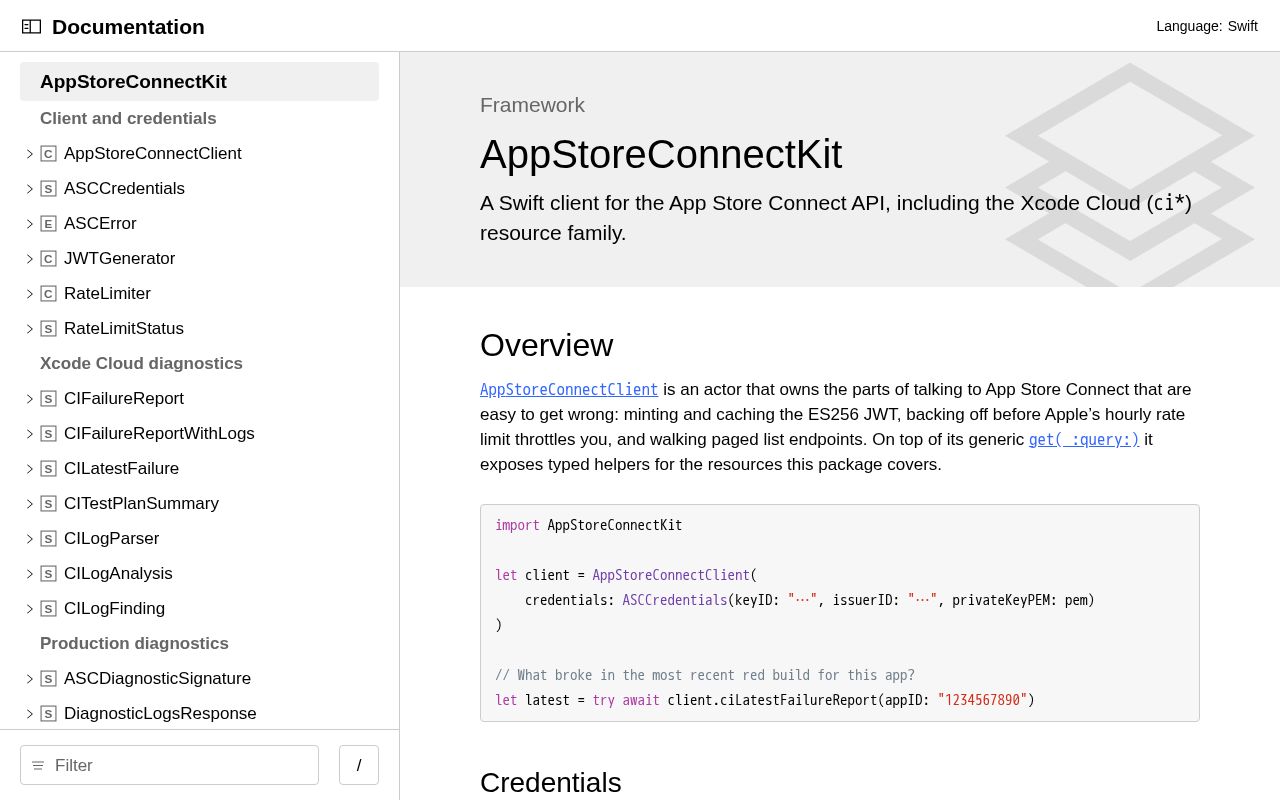Viewport: 1280px width, 800px height.
Task: Expand the JWTGenerator tree node
Action: pos(30,259)
